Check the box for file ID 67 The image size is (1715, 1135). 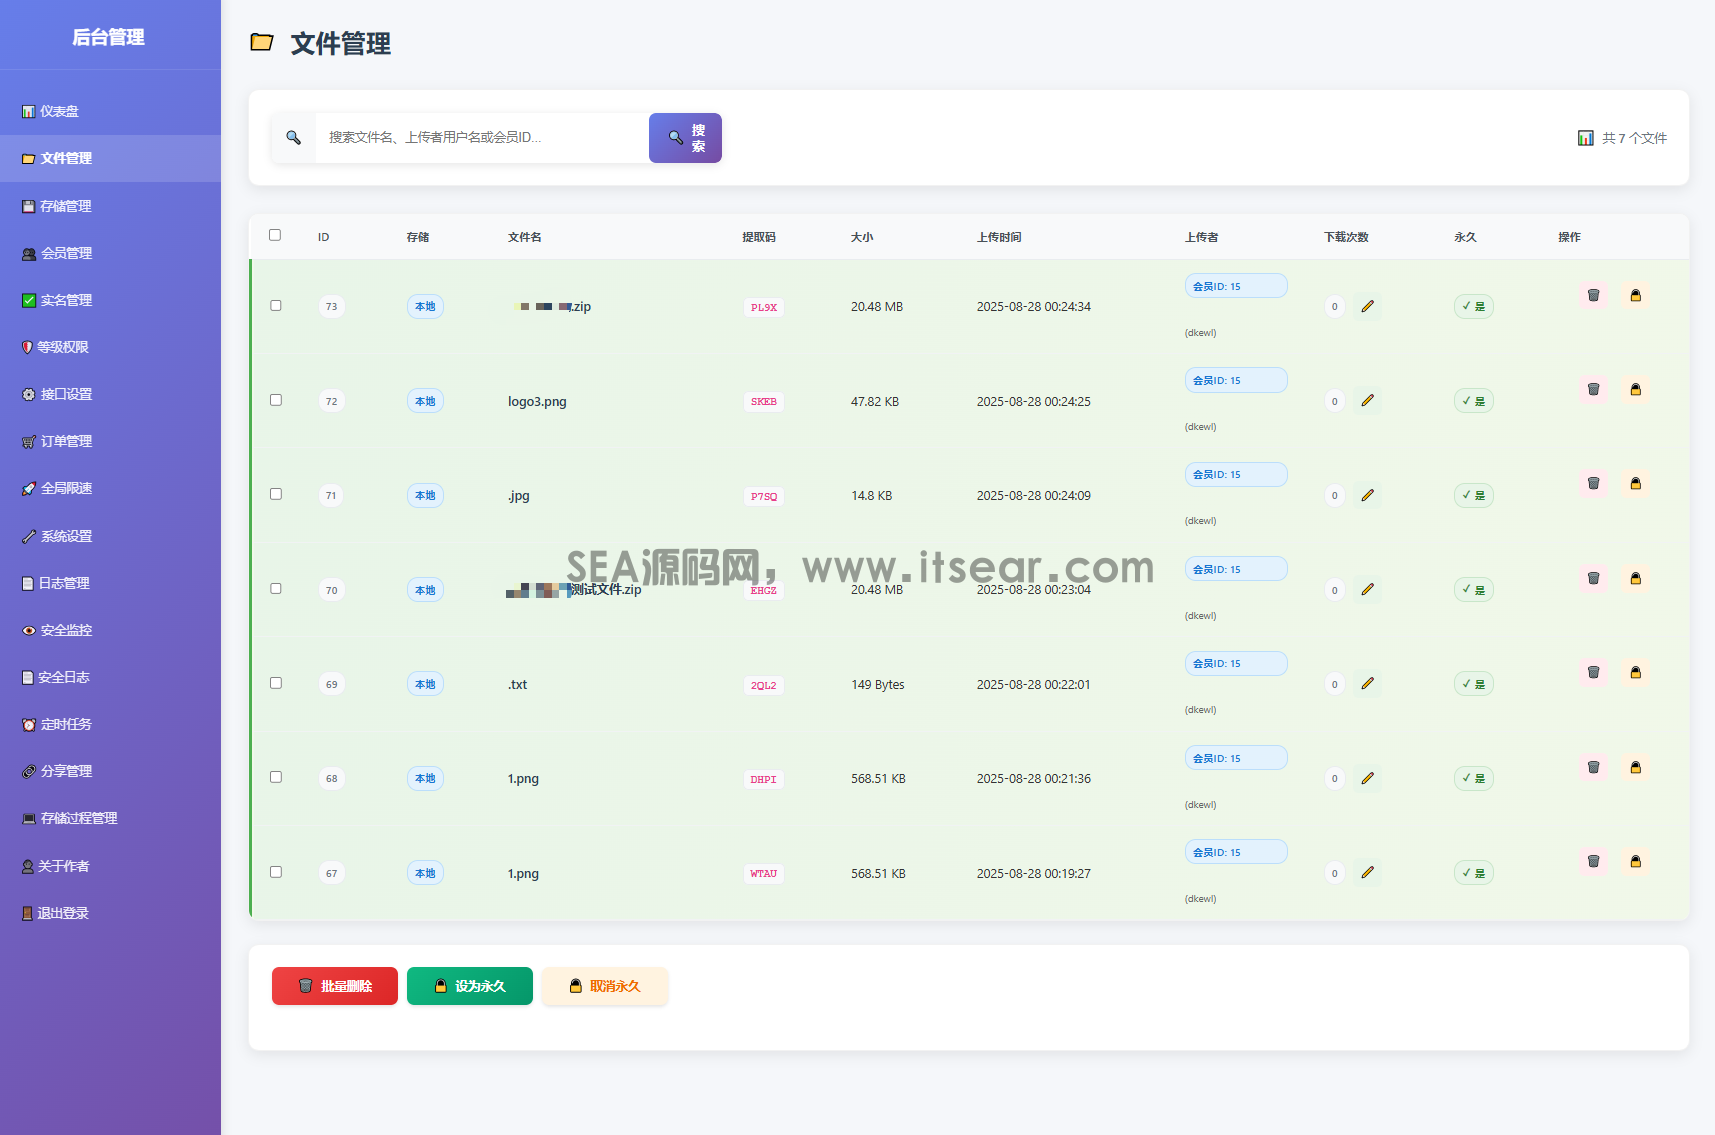coord(276,872)
